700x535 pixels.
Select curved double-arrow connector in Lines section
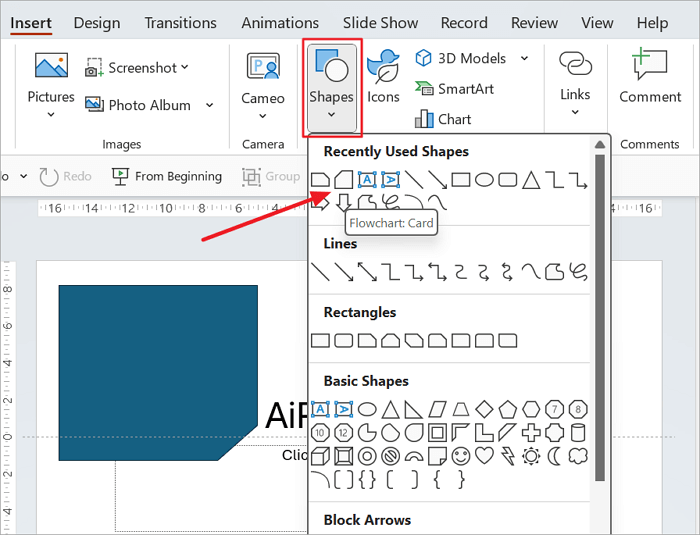pos(507,272)
